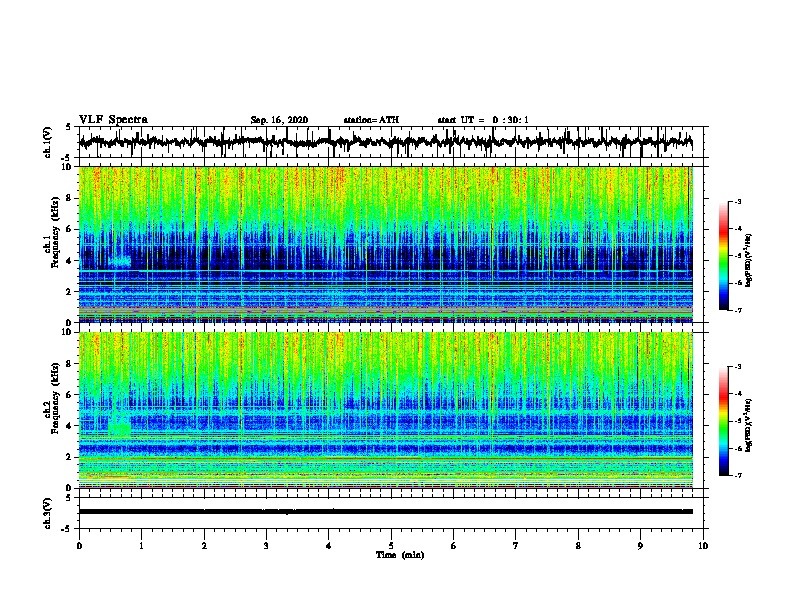Click the "start UT = 0:30:1" label

point(483,120)
